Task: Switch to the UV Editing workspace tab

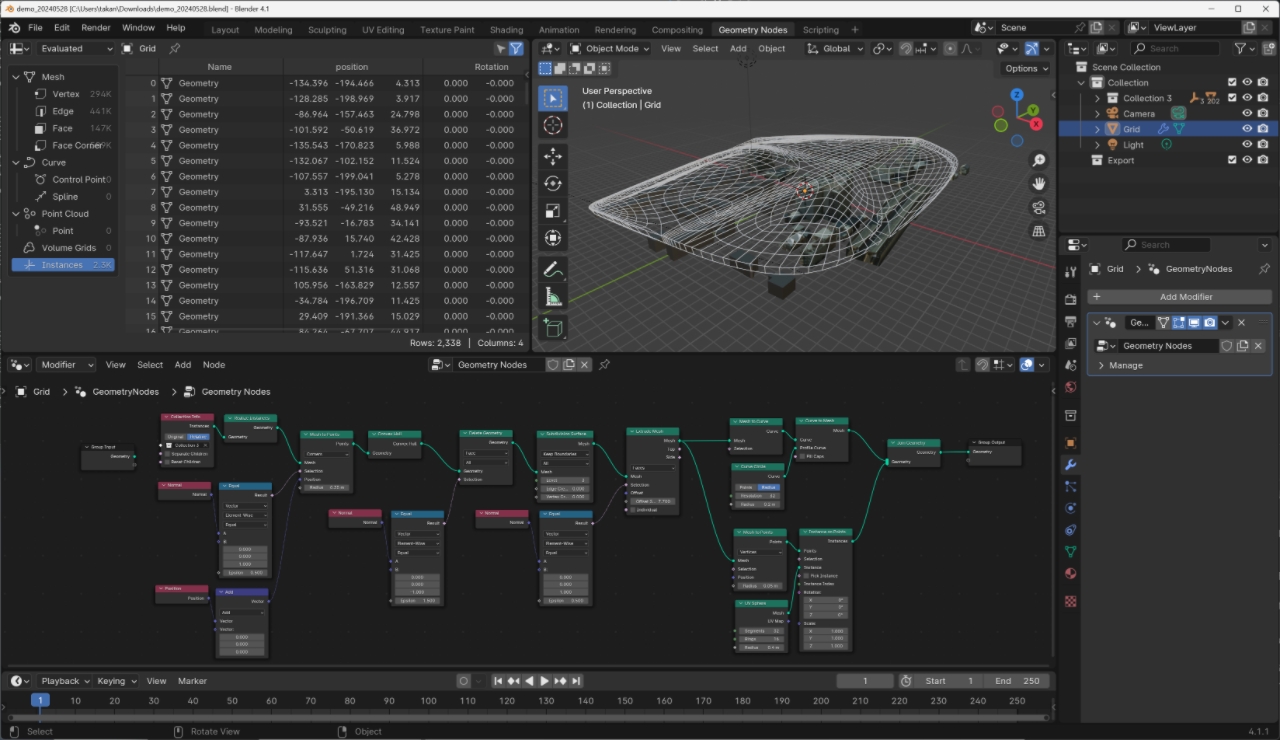Action: 383,30
